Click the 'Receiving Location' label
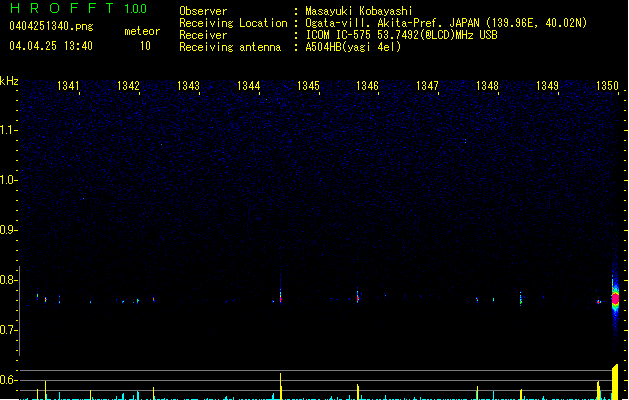The image size is (629, 400). [233, 23]
